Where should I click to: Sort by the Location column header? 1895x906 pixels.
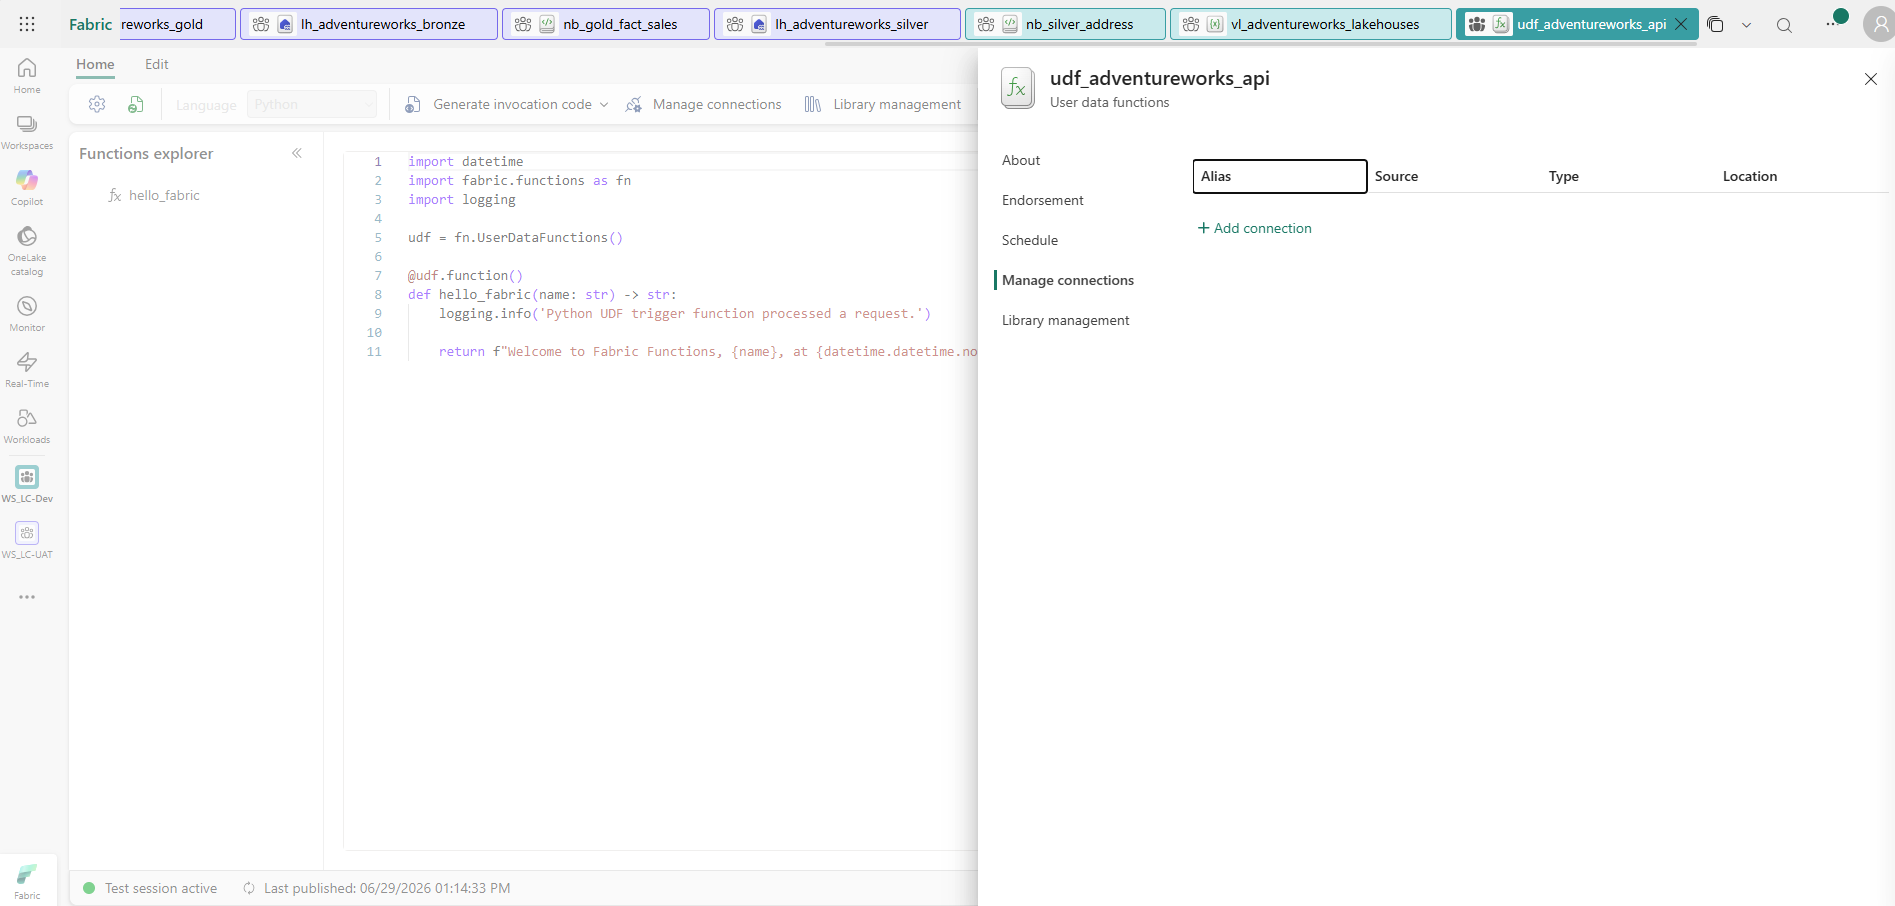pyautogui.click(x=1750, y=176)
